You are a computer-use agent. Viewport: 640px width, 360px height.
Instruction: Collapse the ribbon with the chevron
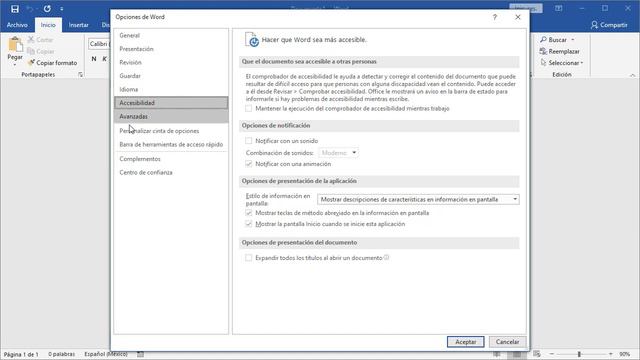[632, 75]
